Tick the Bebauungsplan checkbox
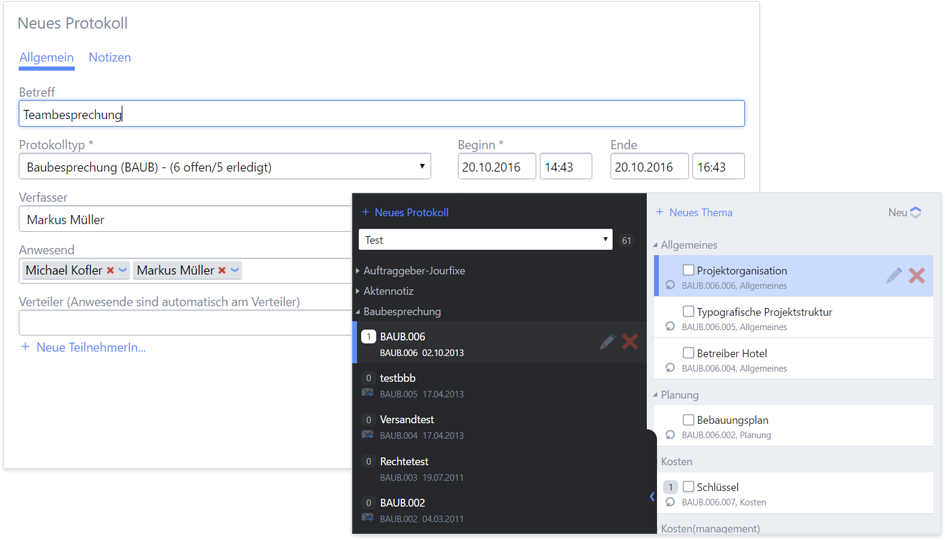This screenshot has width=945, height=540. point(688,420)
